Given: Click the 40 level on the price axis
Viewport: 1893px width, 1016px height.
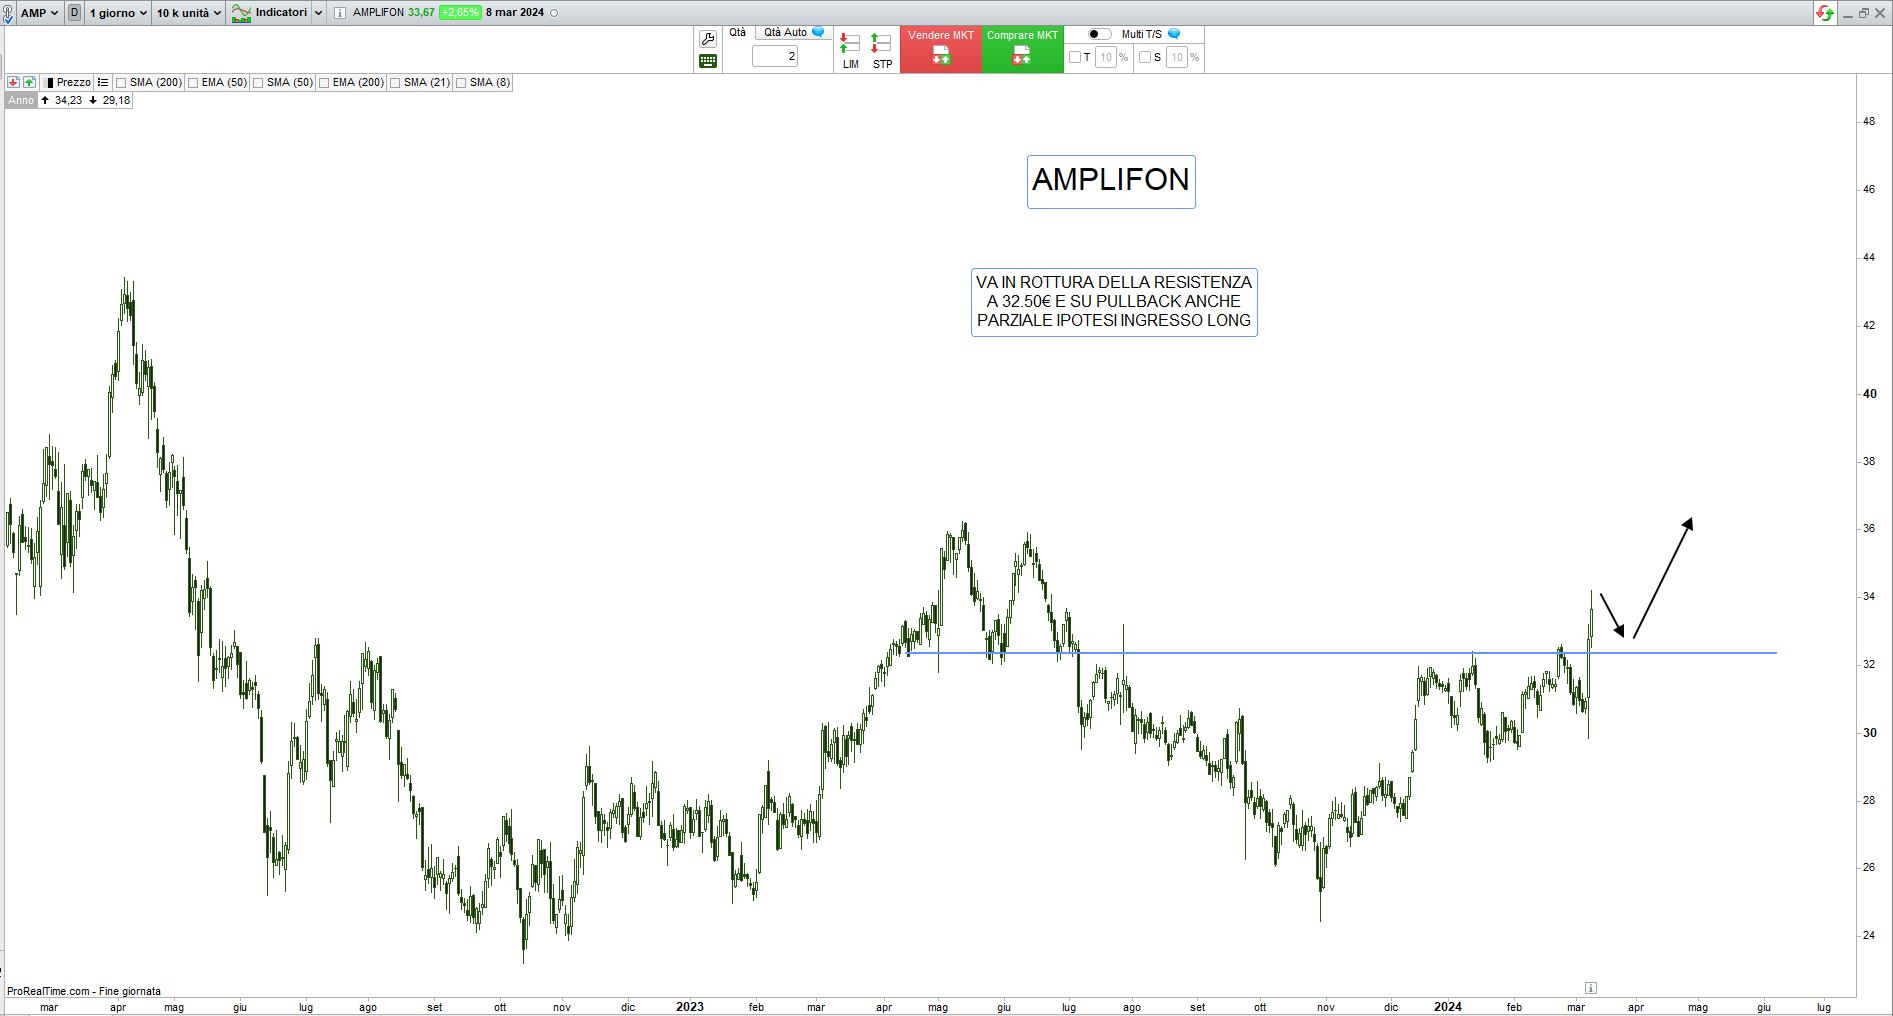Looking at the screenshot, I should coord(1869,394).
